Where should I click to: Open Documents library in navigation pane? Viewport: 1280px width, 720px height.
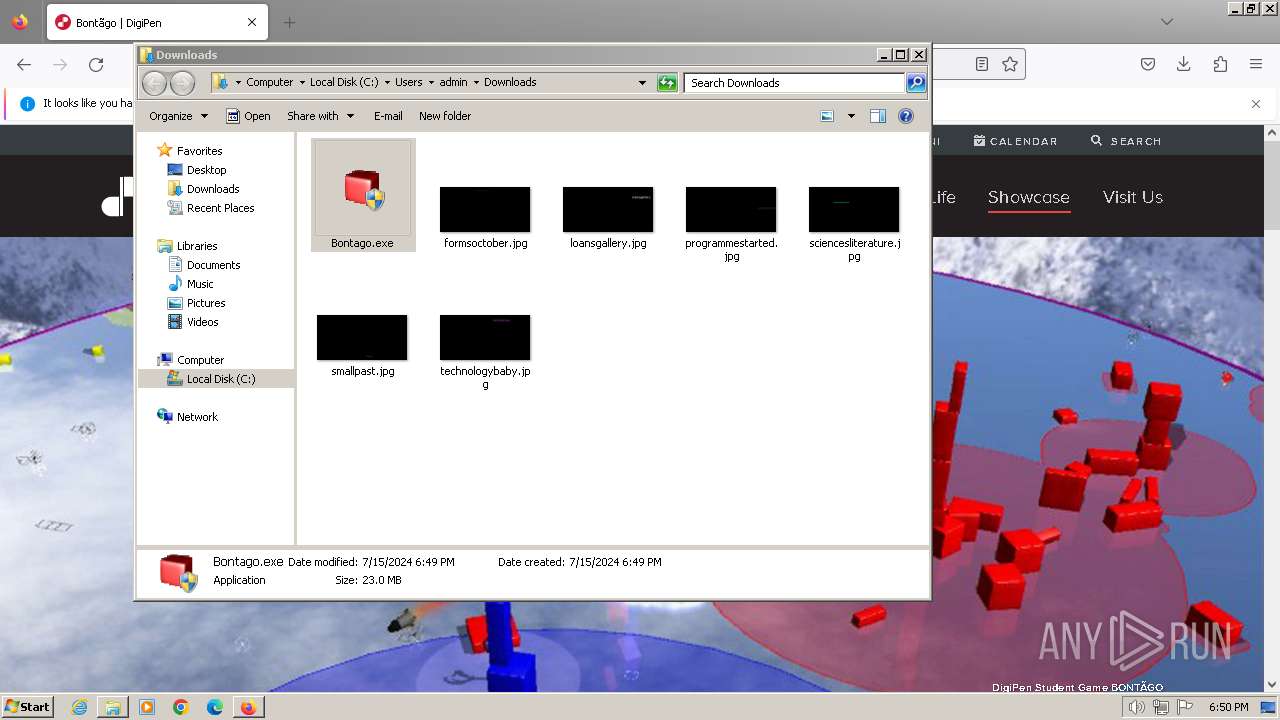(x=213, y=265)
